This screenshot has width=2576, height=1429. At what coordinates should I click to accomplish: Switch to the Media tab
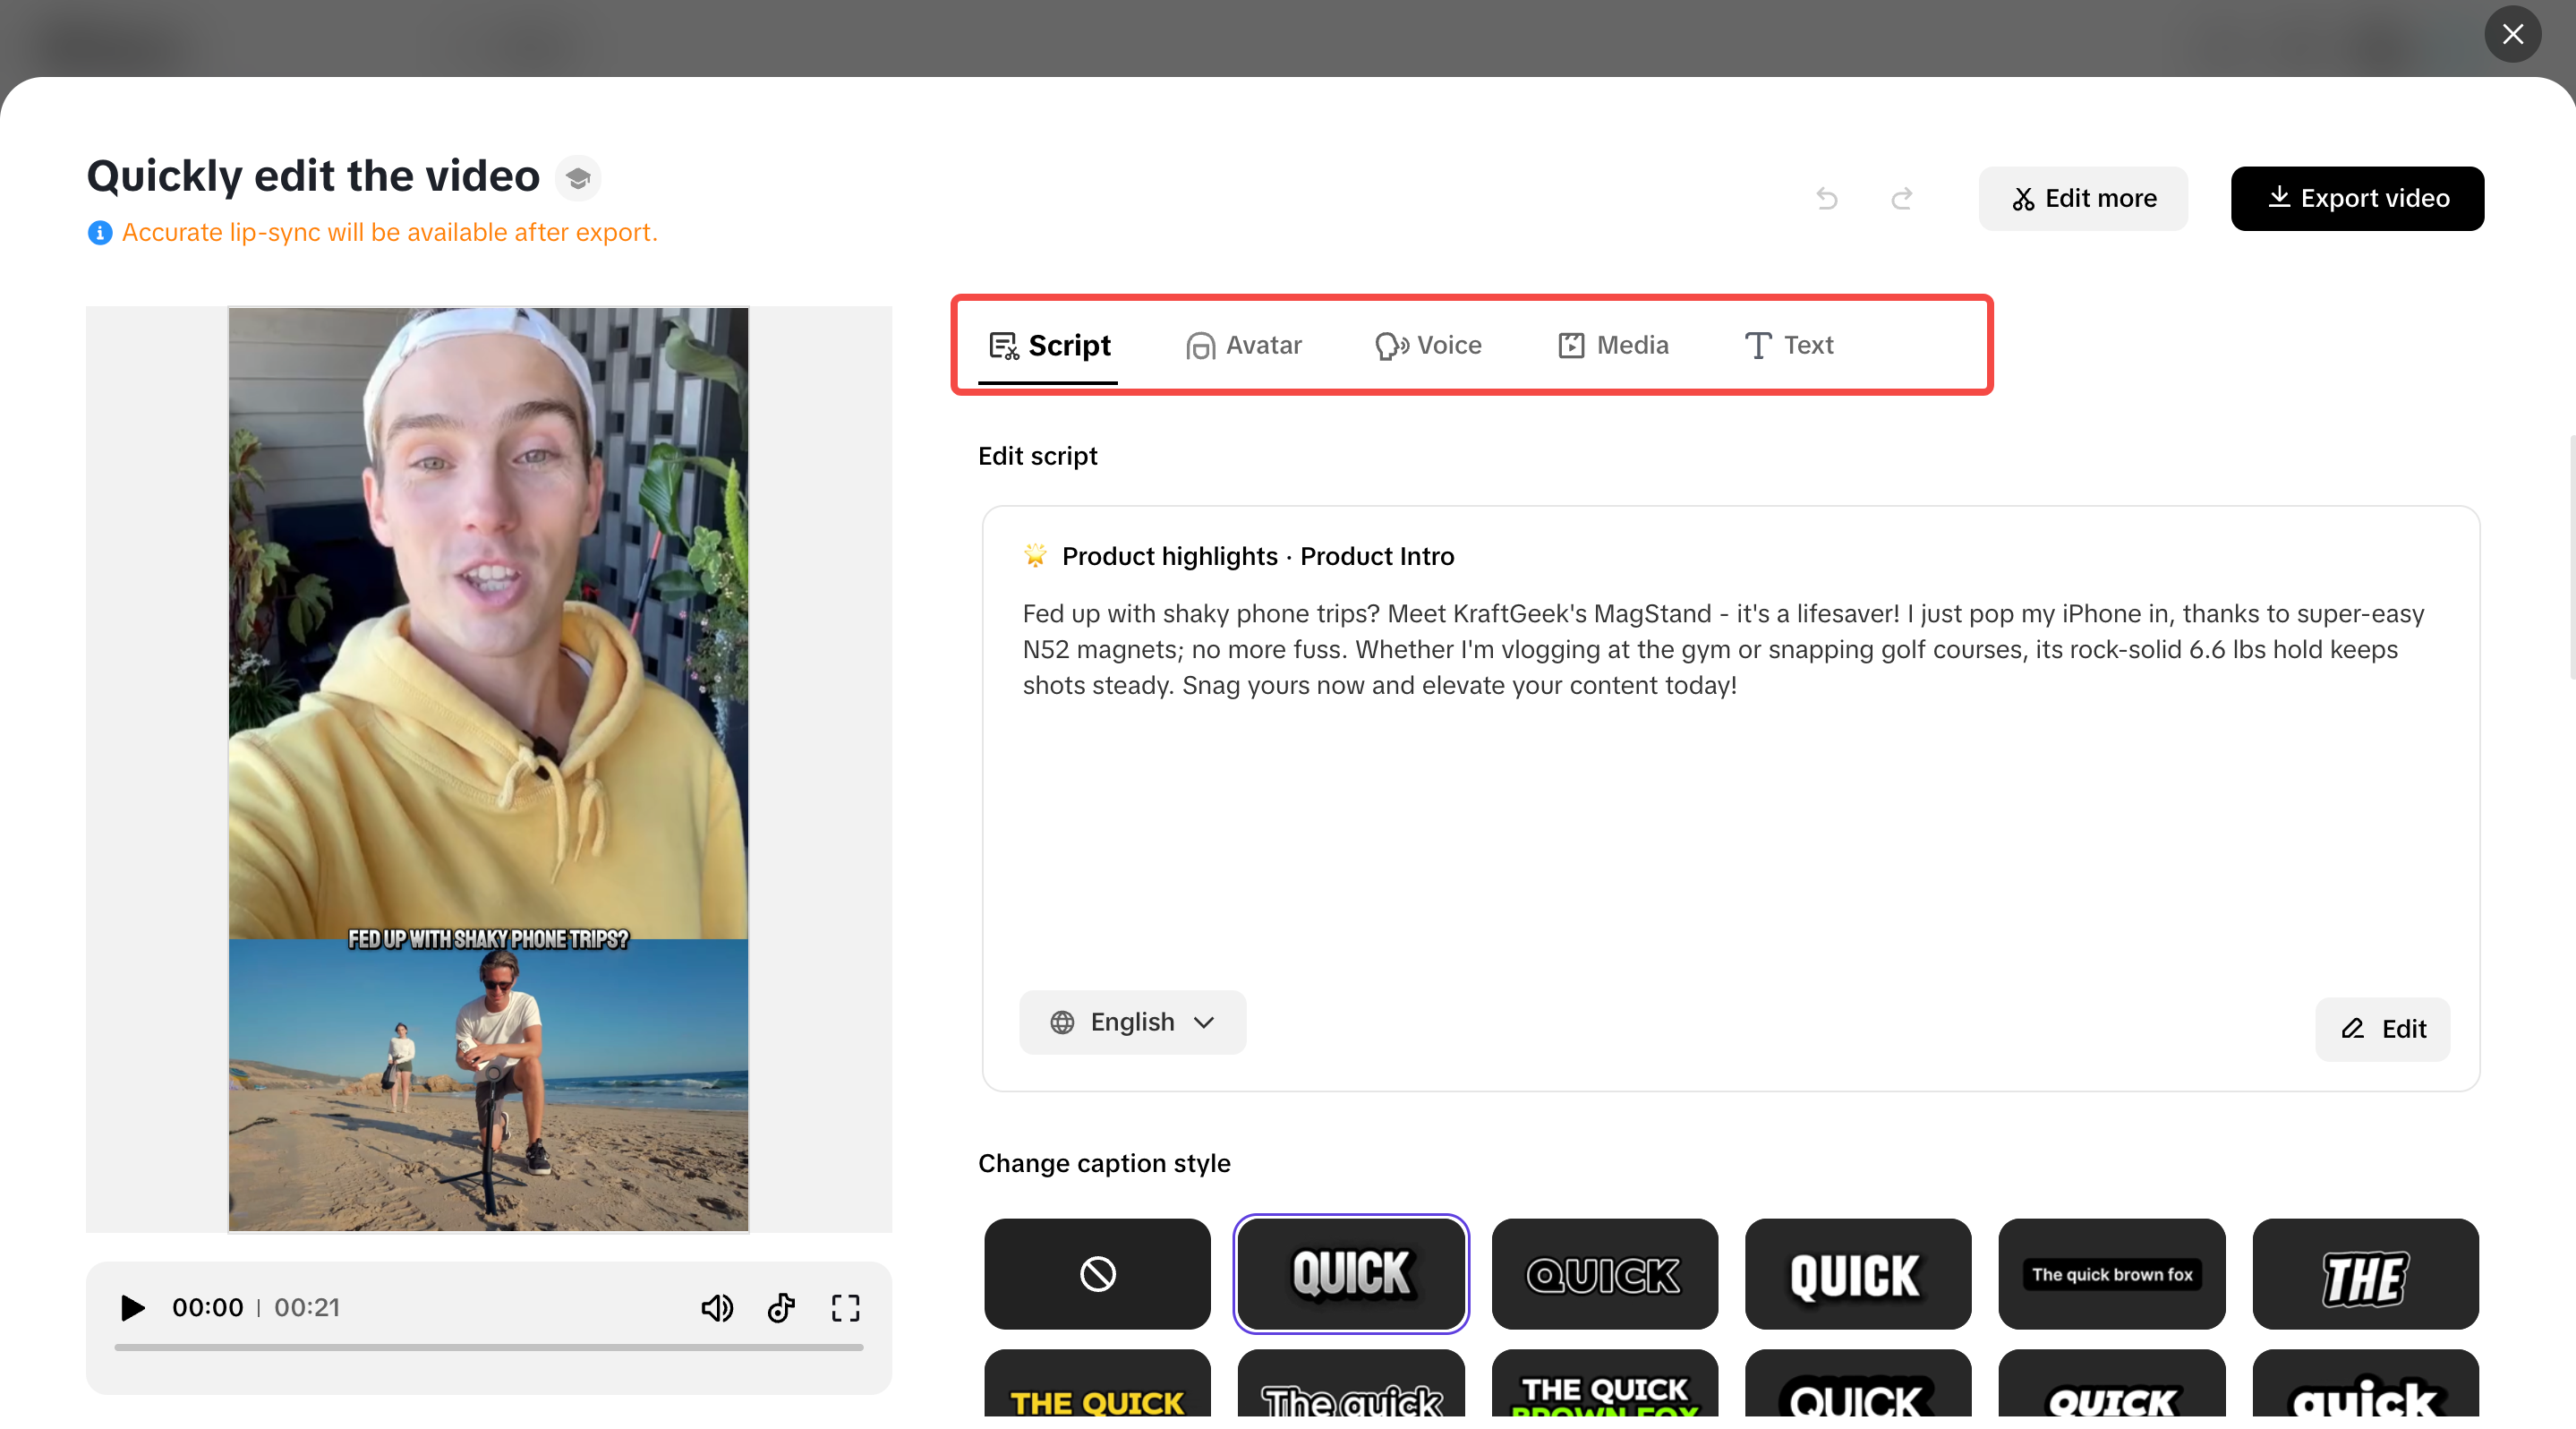tap(1612, 345)
